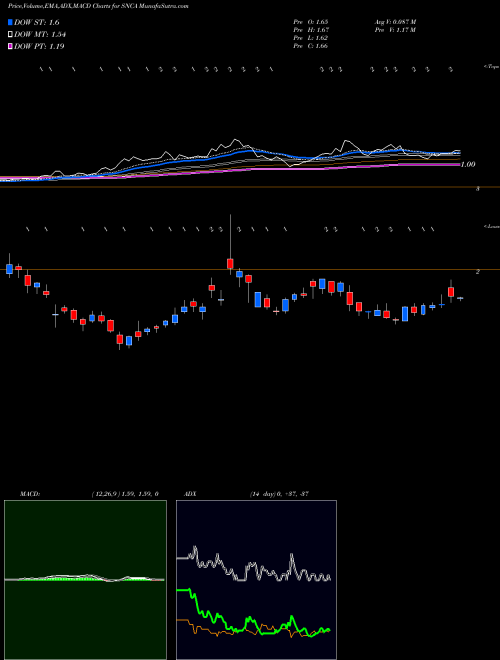The height and width of the screenshot is (660, 500).
Task: Click the 'Pre V: 1.17 M' volume value
Action: pos(395,30)
